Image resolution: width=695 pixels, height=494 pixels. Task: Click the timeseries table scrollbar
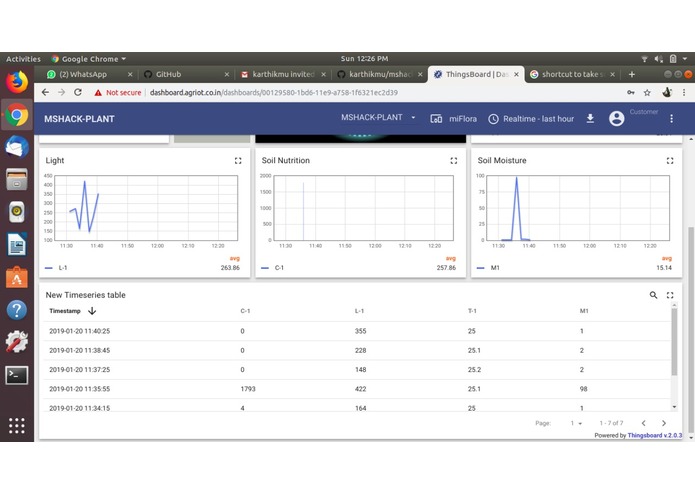tap(674, 342)
